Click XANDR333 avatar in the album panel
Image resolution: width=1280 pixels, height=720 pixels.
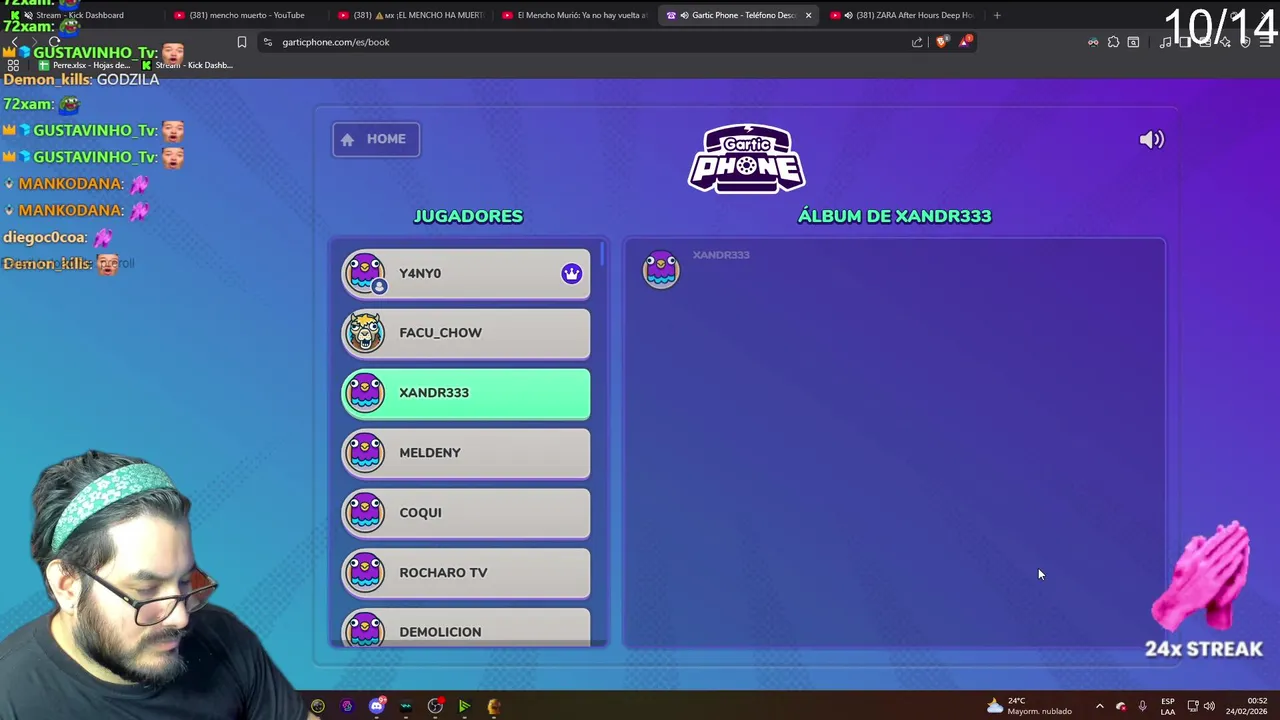pos(661,269)
